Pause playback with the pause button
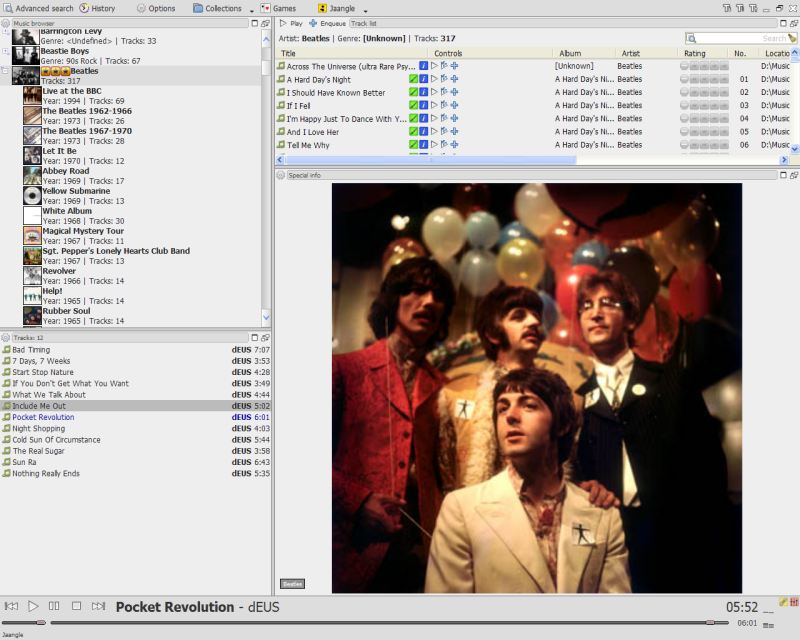The height and width of the screenshot is (640, 800). (x=54, y=606)
